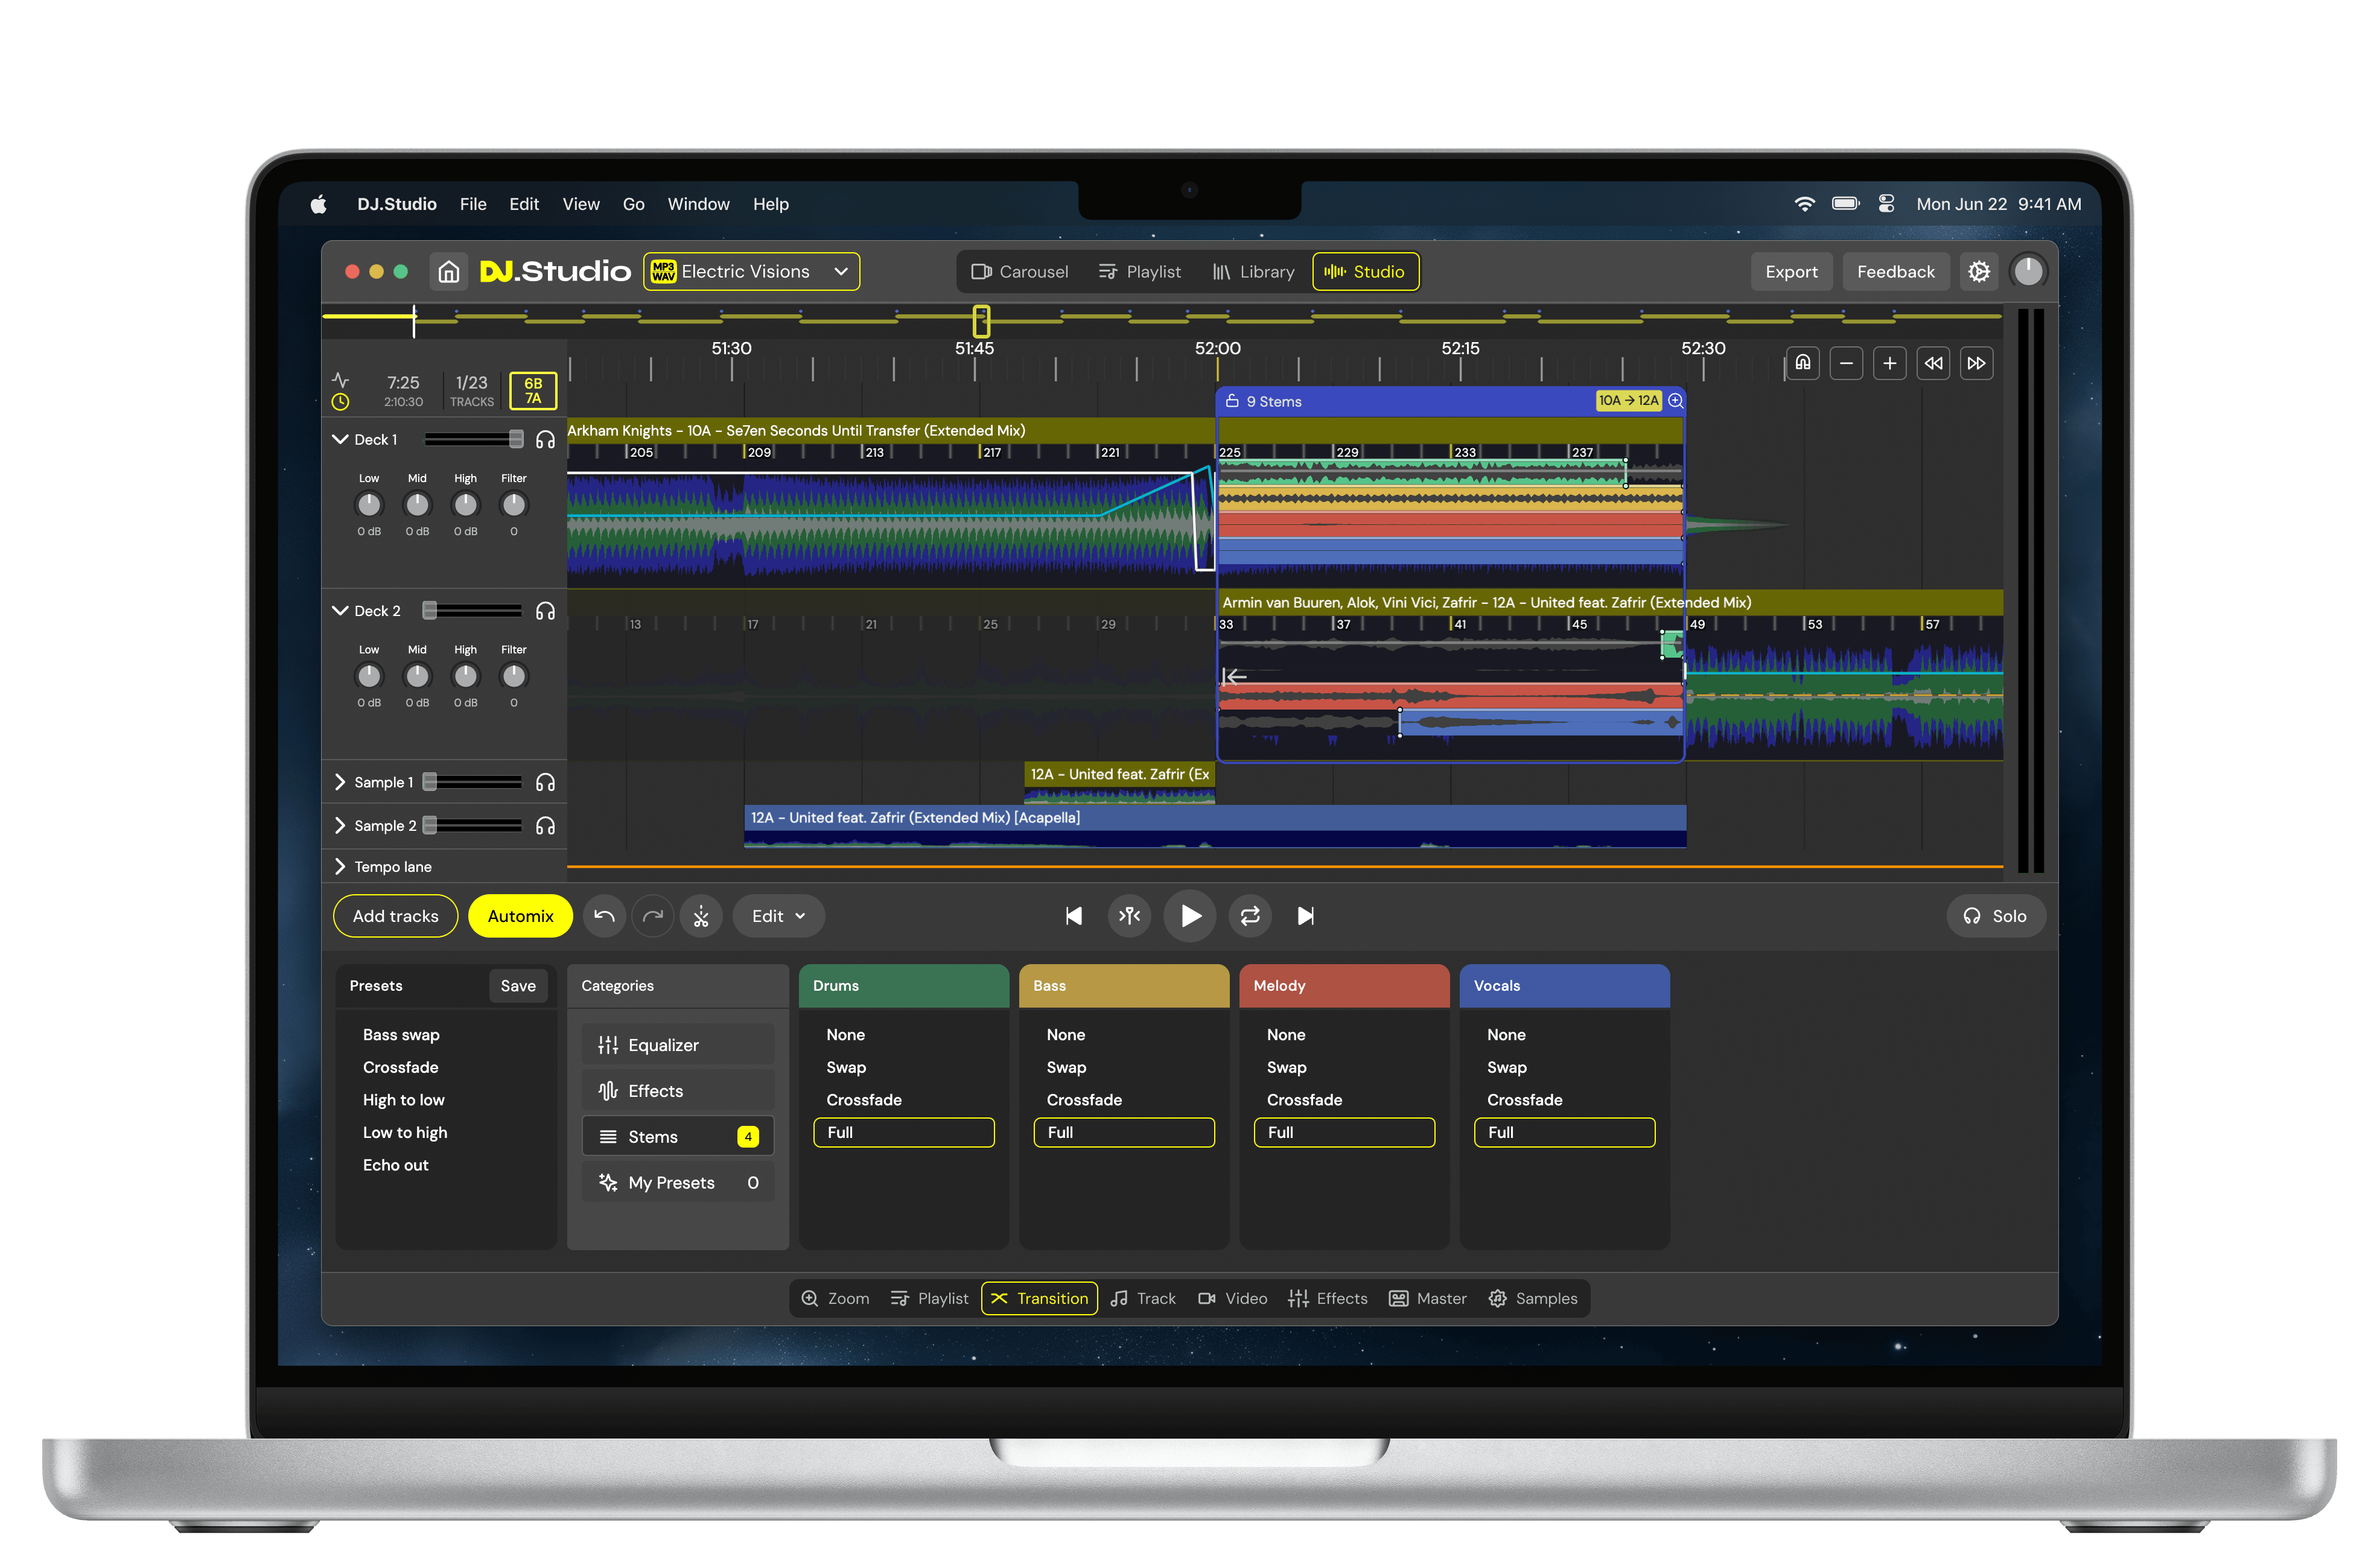Collapse the Deck 1 lane

340,440
